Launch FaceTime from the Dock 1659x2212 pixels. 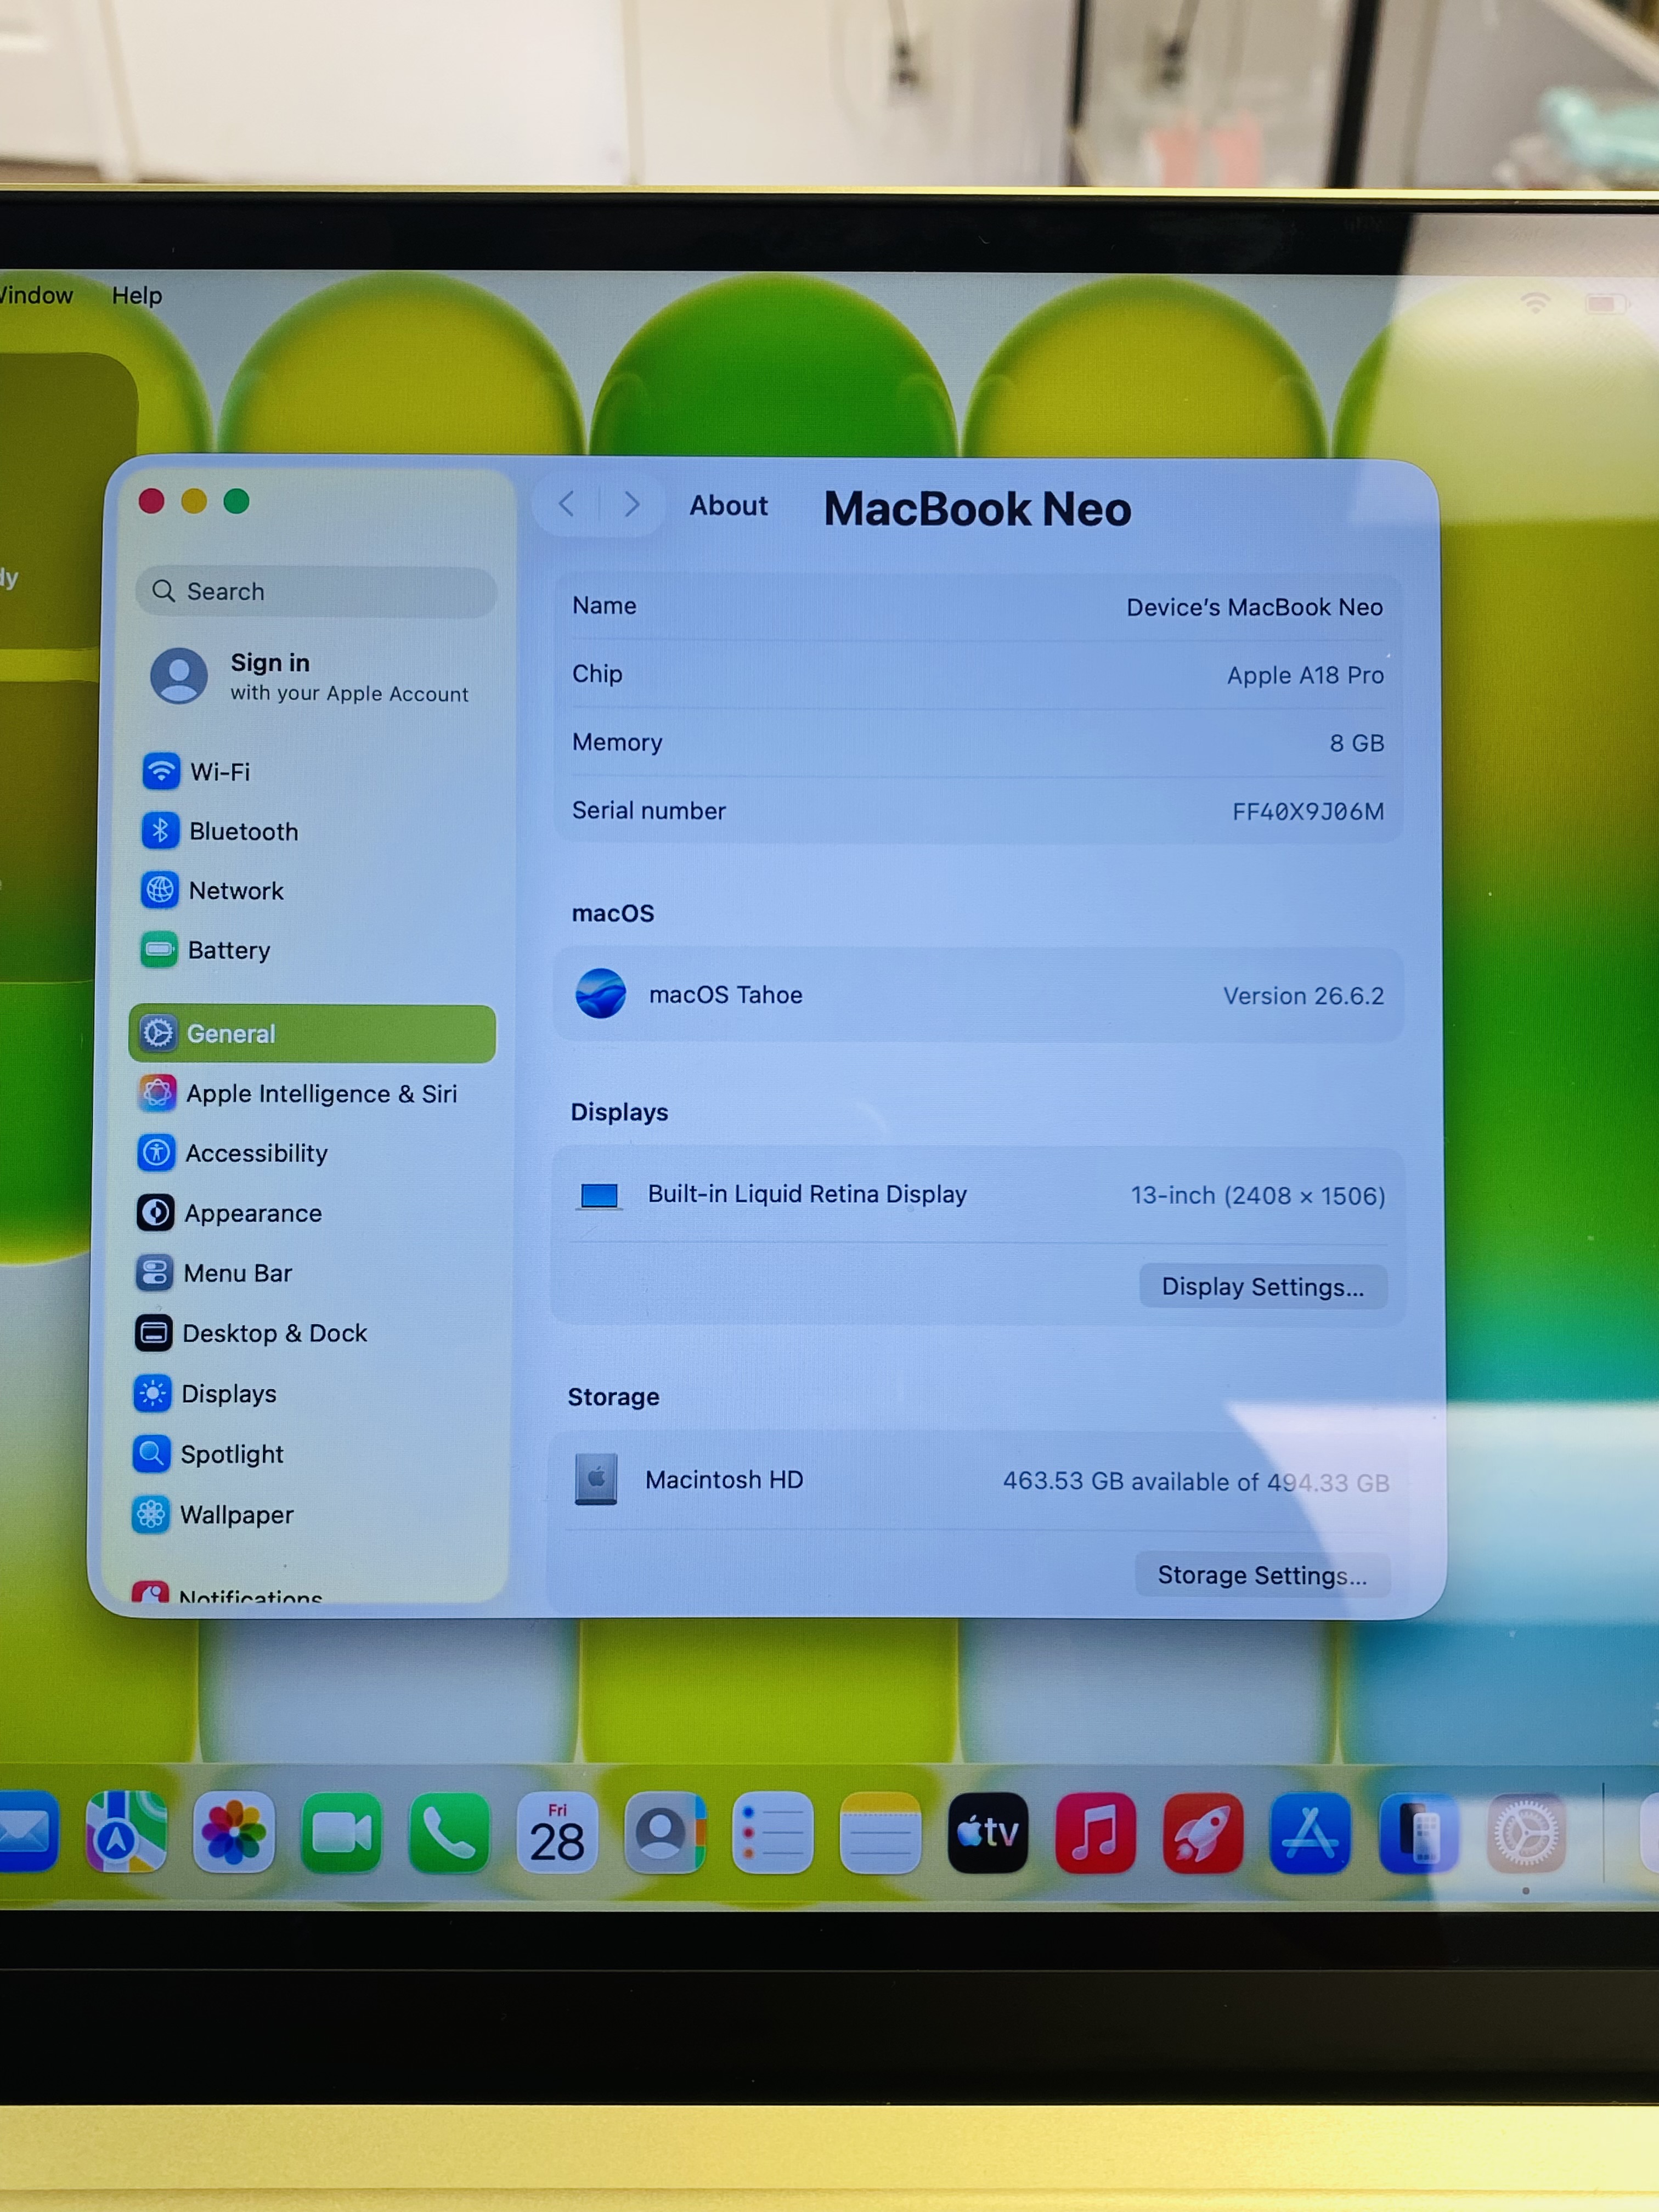[341, 1832]
